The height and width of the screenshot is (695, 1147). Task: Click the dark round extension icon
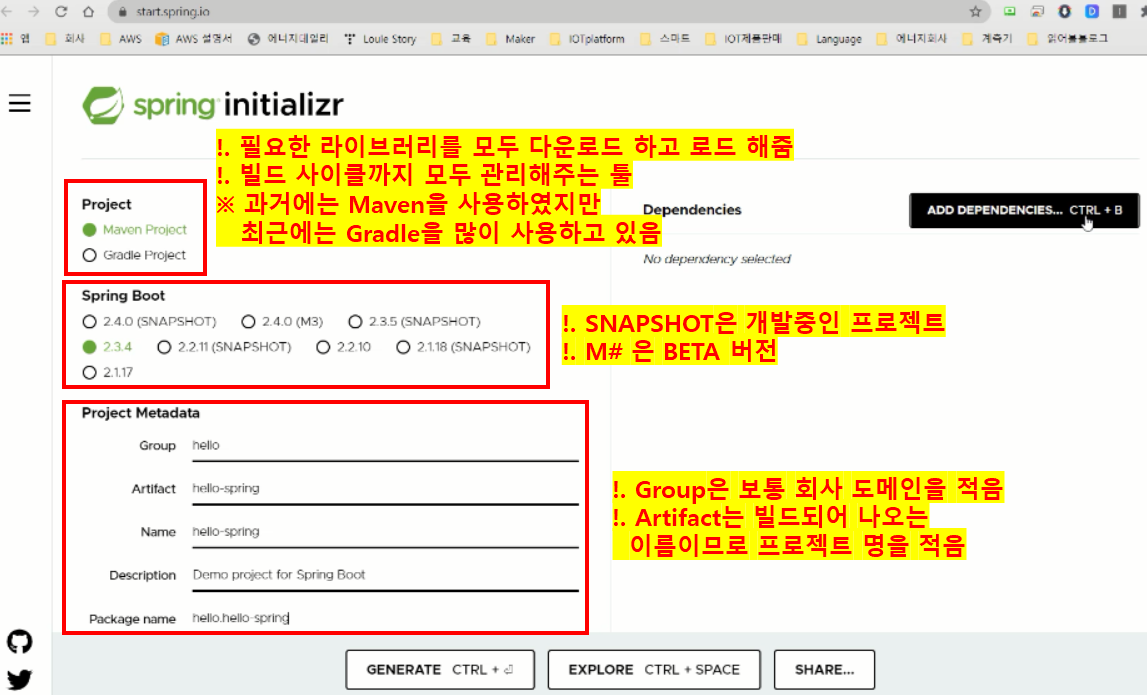click(1064, 12)
